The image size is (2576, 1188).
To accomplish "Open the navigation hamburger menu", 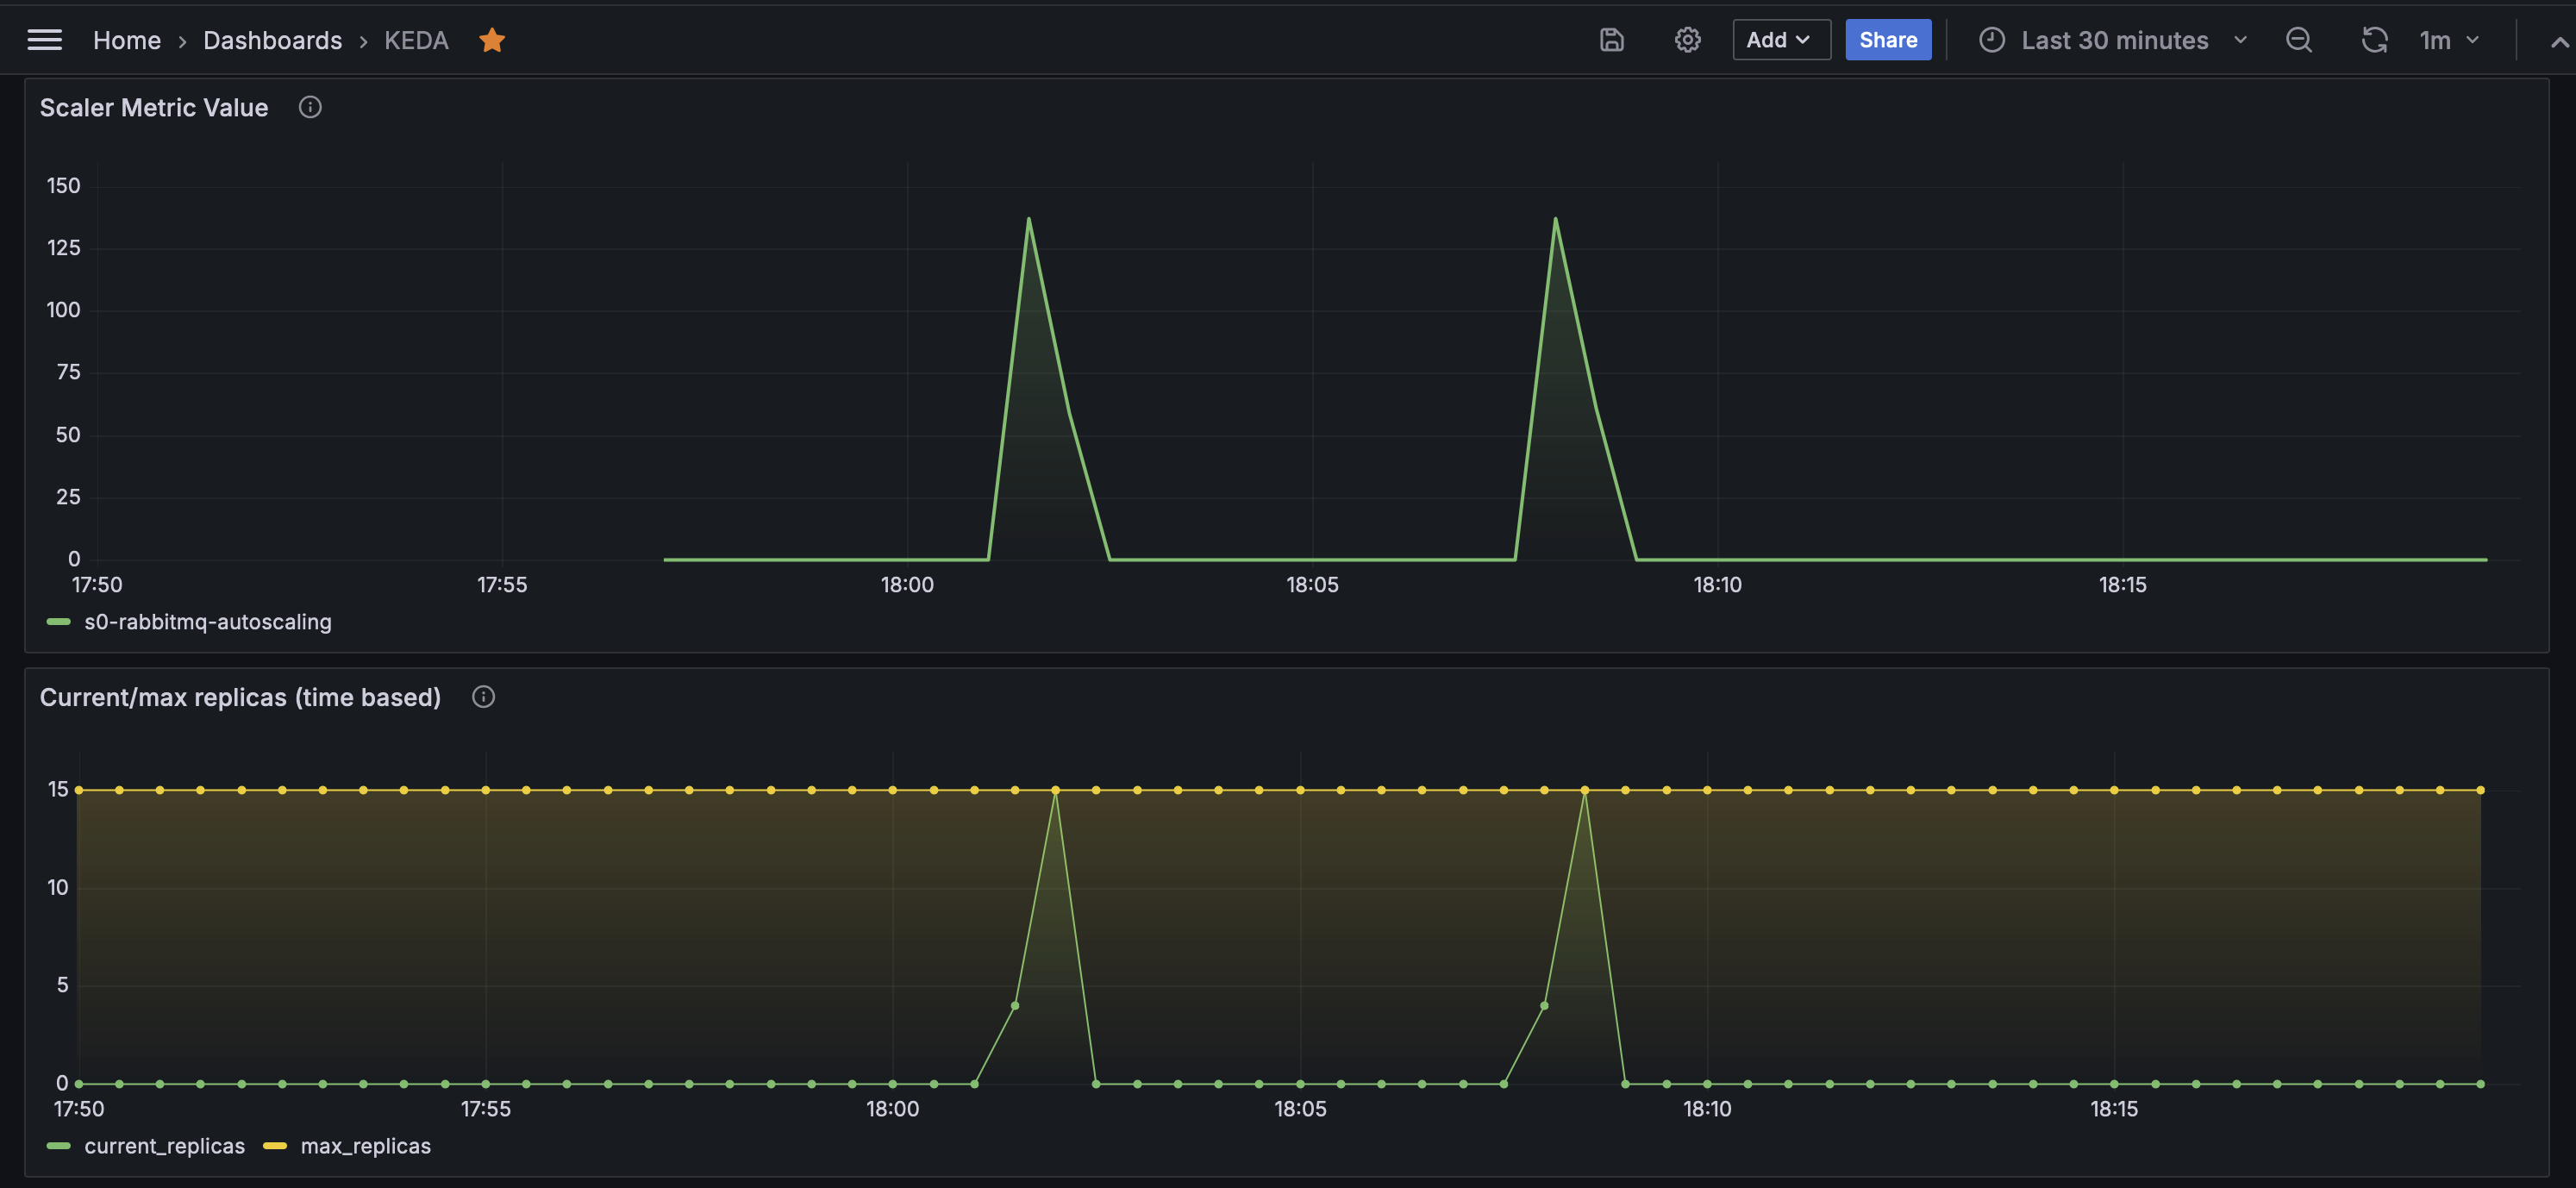I will [x=43, y=39].
